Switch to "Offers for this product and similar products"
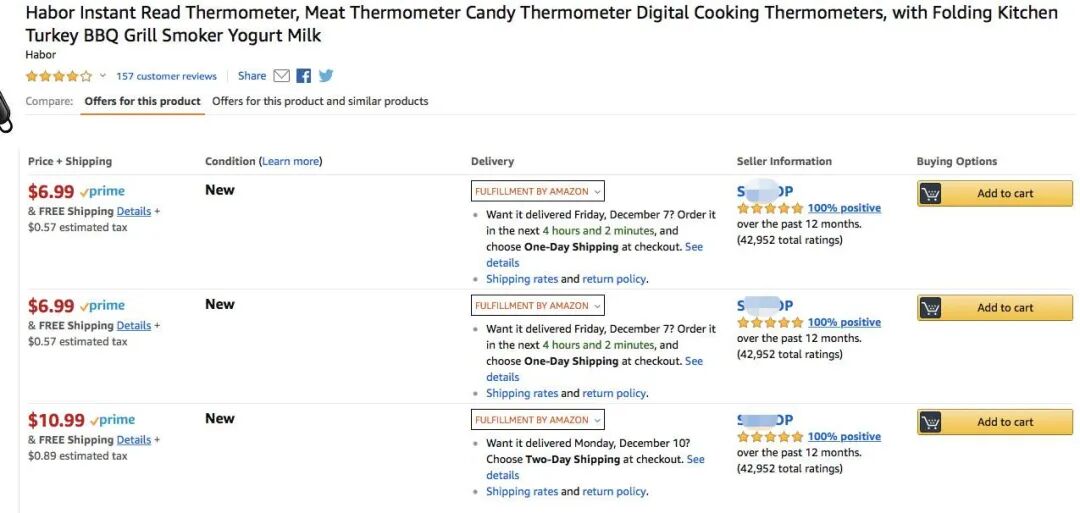1080x513 pixels. pyautogui.click(x=320, y=101)
